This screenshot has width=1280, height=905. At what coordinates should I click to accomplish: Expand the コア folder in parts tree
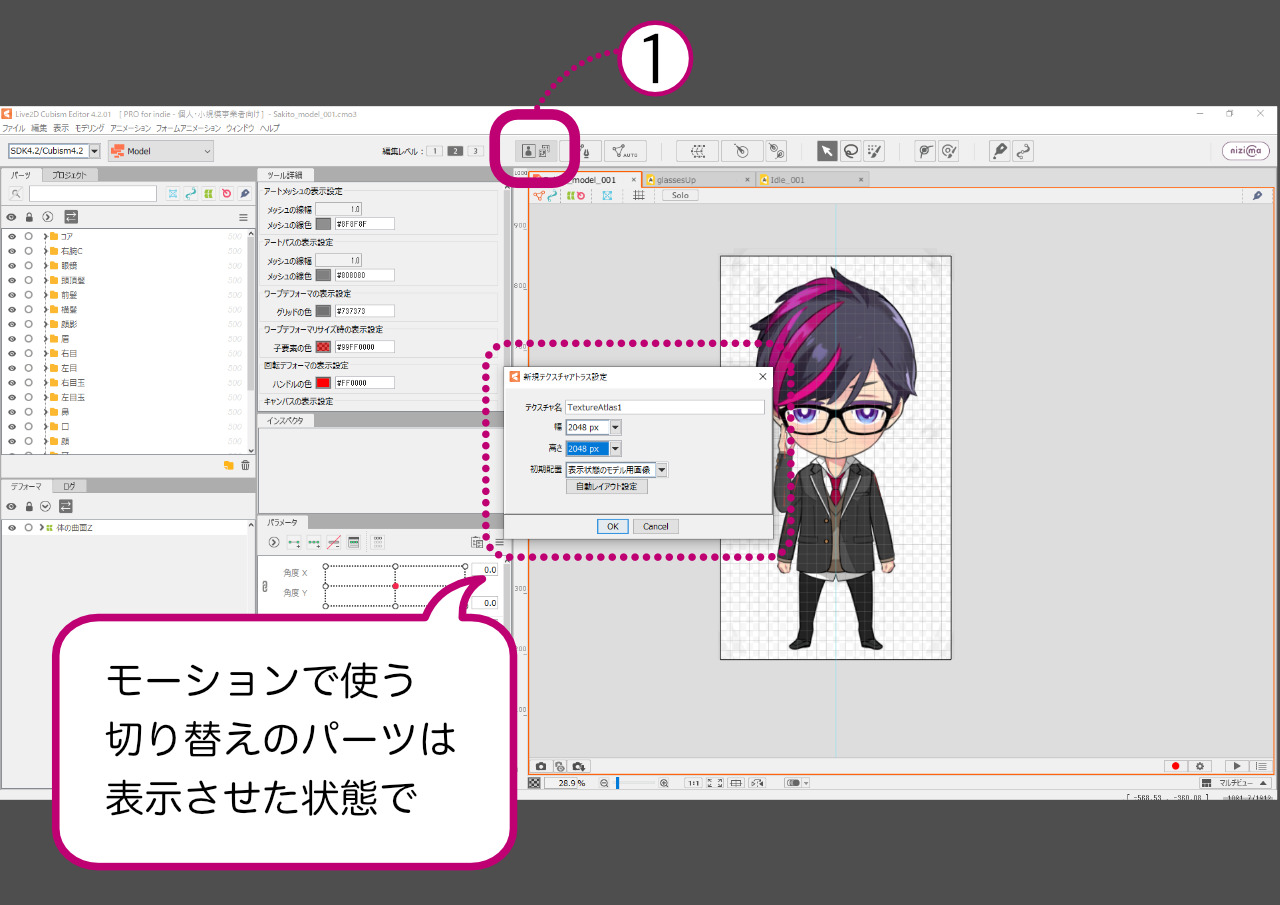[44, 236]
